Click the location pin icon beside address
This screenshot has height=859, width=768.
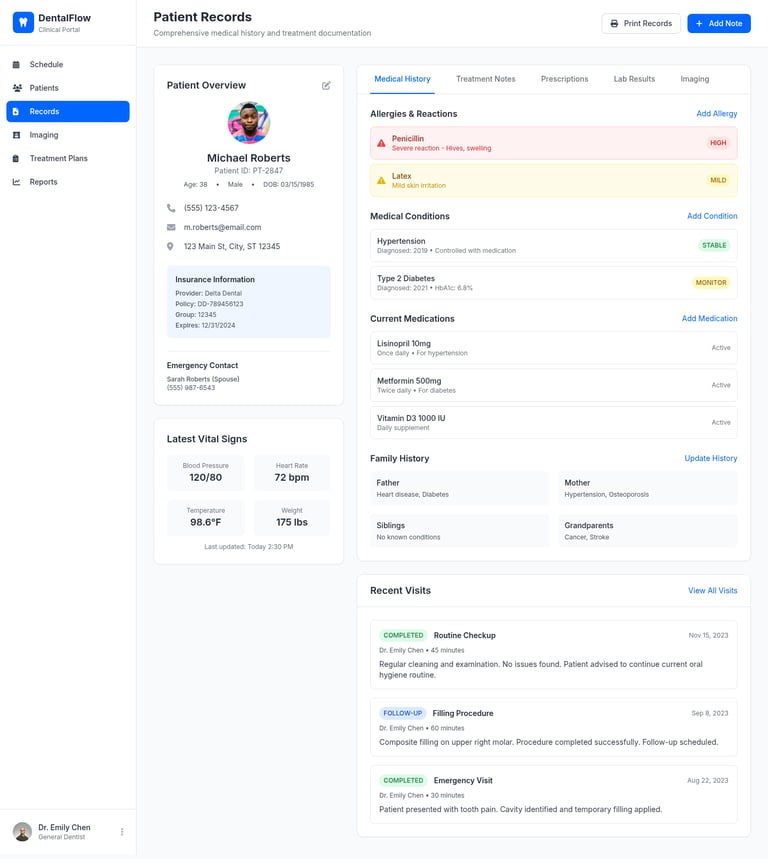170,247
